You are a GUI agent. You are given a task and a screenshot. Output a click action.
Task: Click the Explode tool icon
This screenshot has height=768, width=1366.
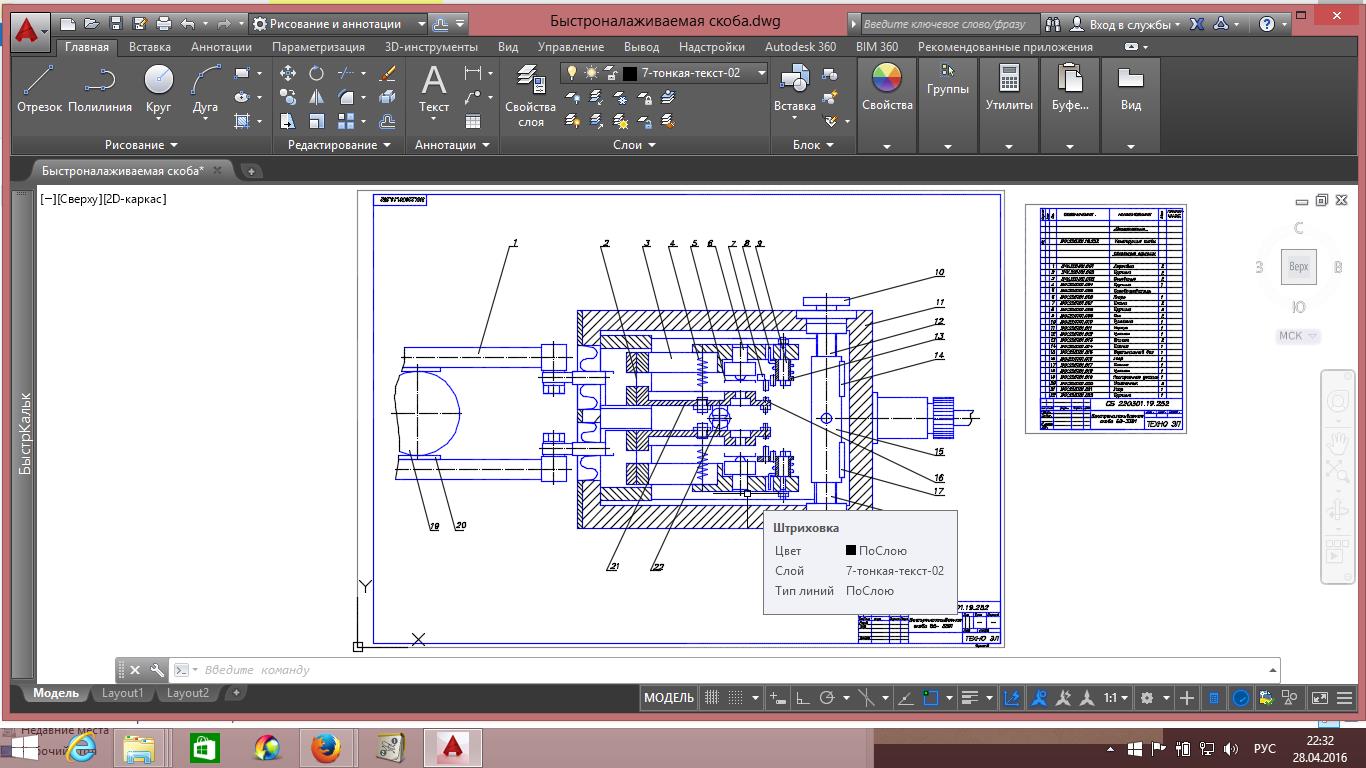387,97
